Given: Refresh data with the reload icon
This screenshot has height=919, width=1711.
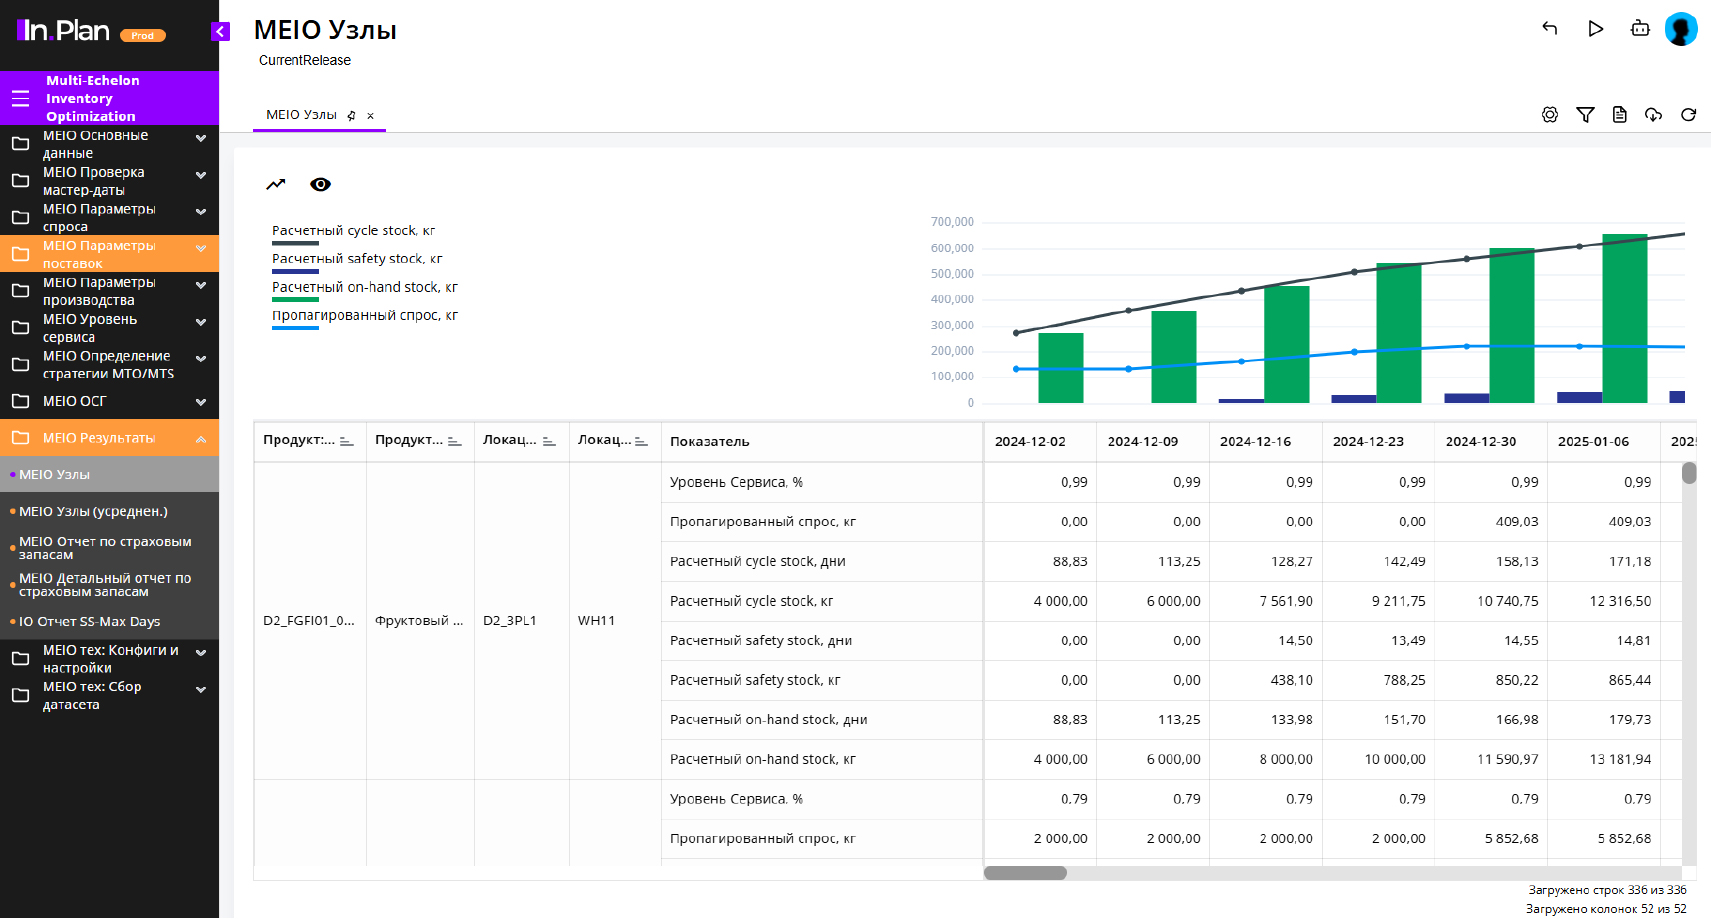Looking at the screenshot, I should [x=1688, y=115].
